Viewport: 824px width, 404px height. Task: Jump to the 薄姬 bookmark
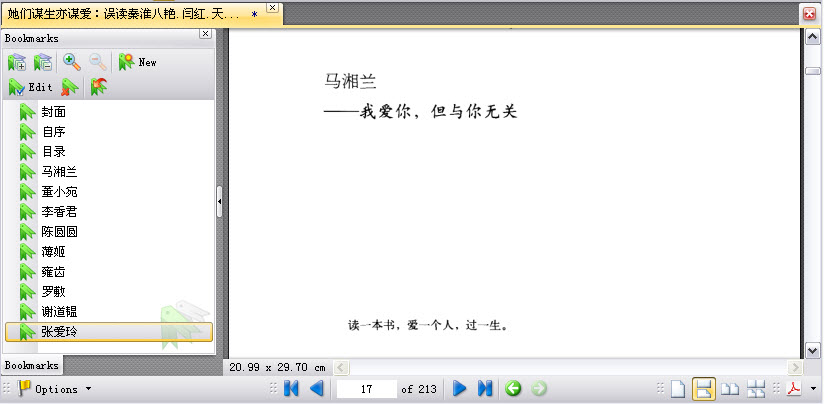tap(54, 252)
